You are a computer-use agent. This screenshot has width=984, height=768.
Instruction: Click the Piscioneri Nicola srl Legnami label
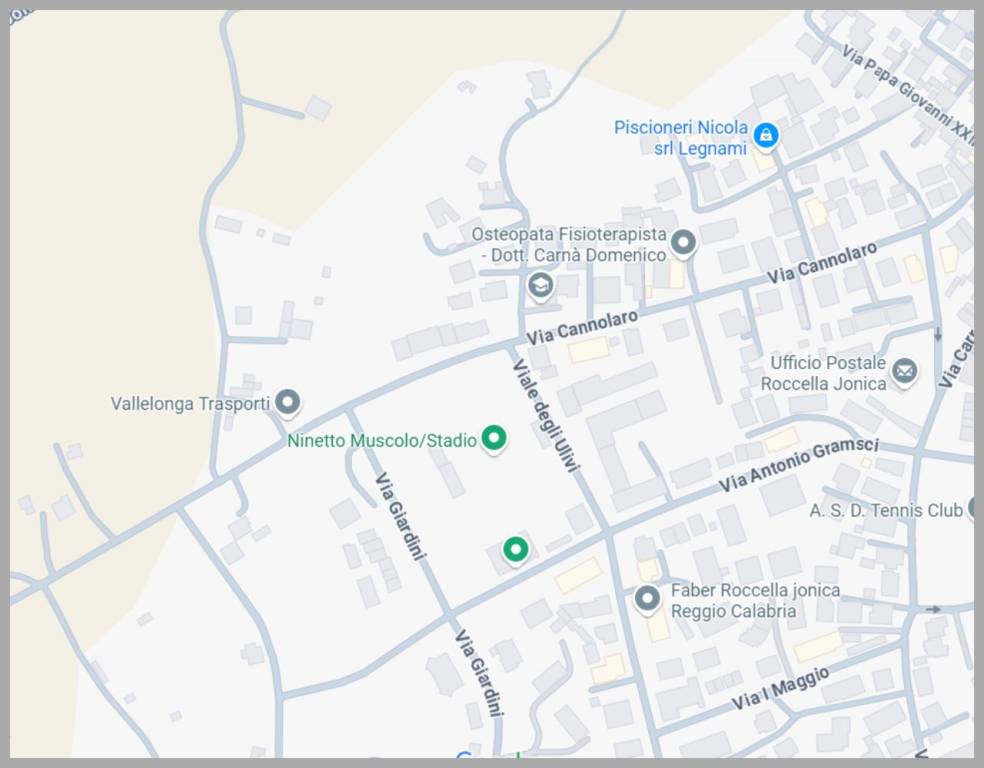coord(681,138)
